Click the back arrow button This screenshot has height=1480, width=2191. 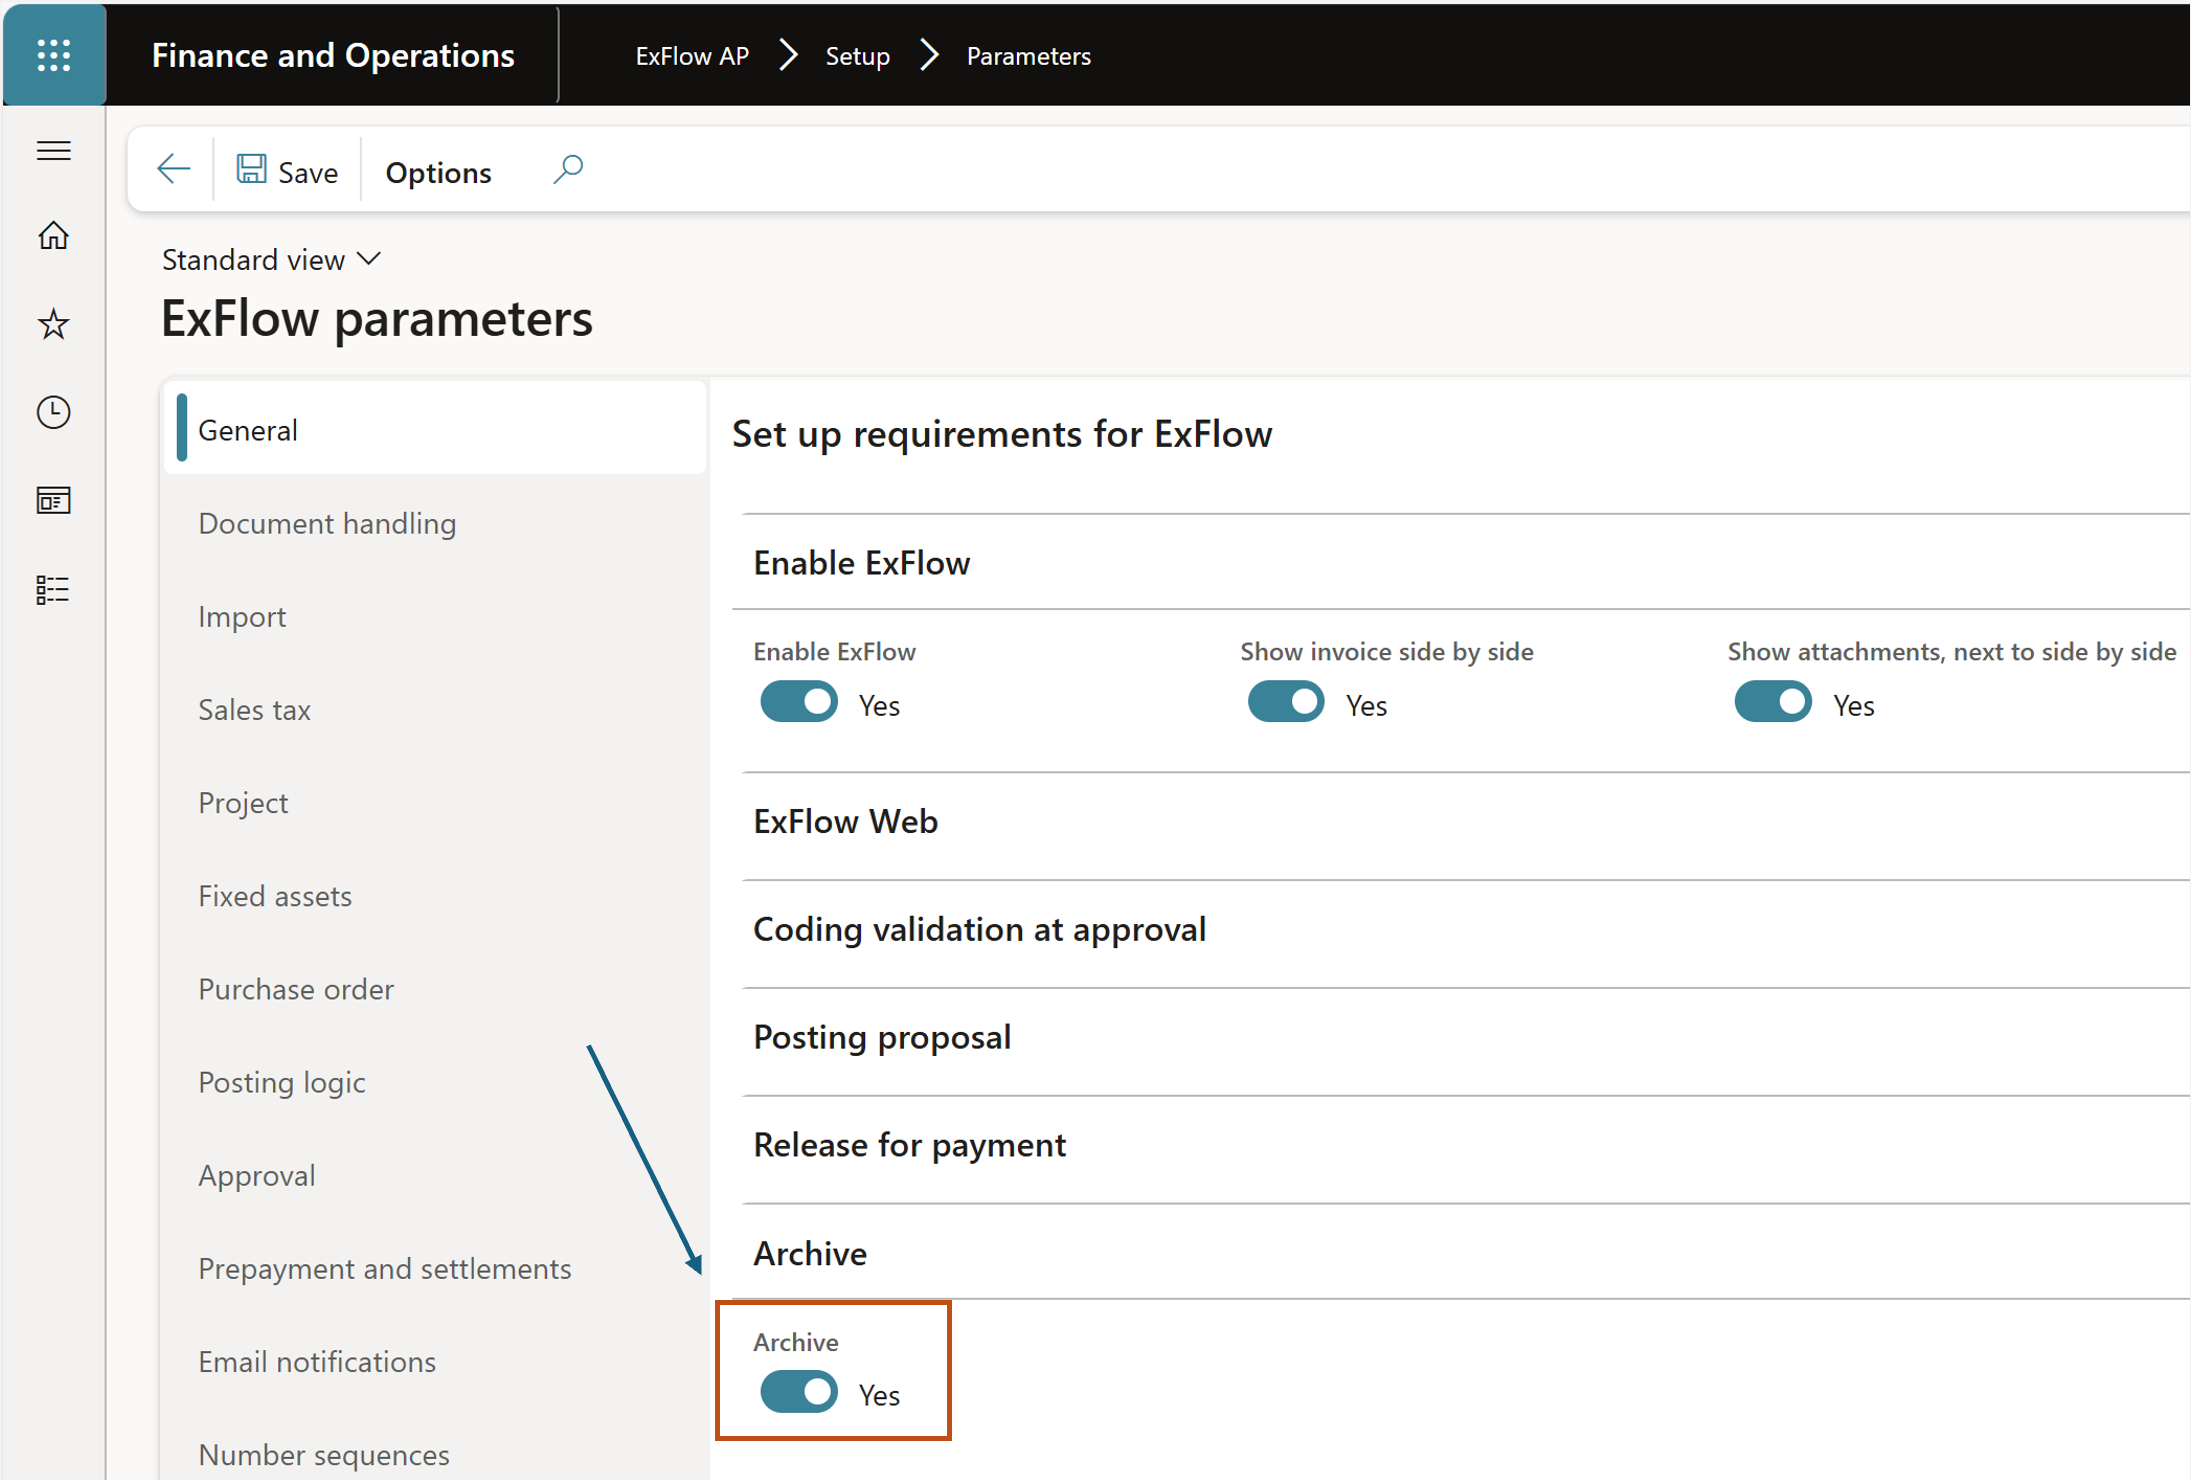(x=173, y=169)
